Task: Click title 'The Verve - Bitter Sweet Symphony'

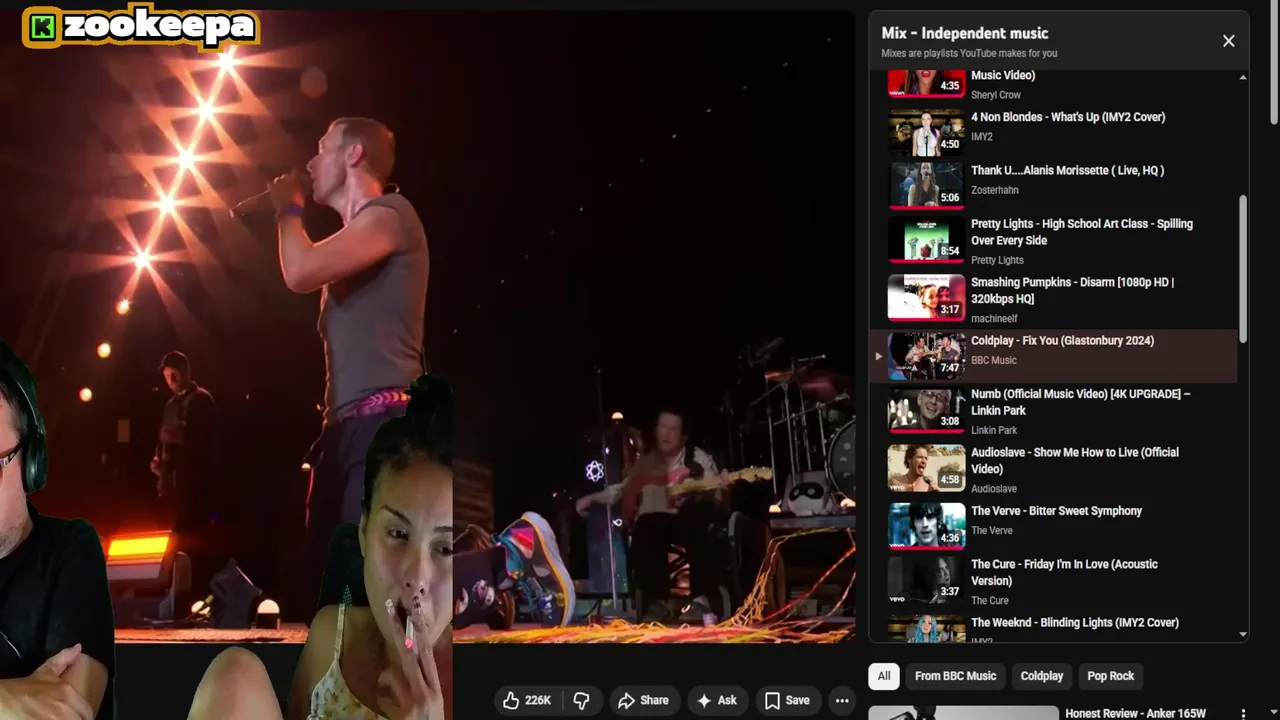Action: [x=1056, y=511]
